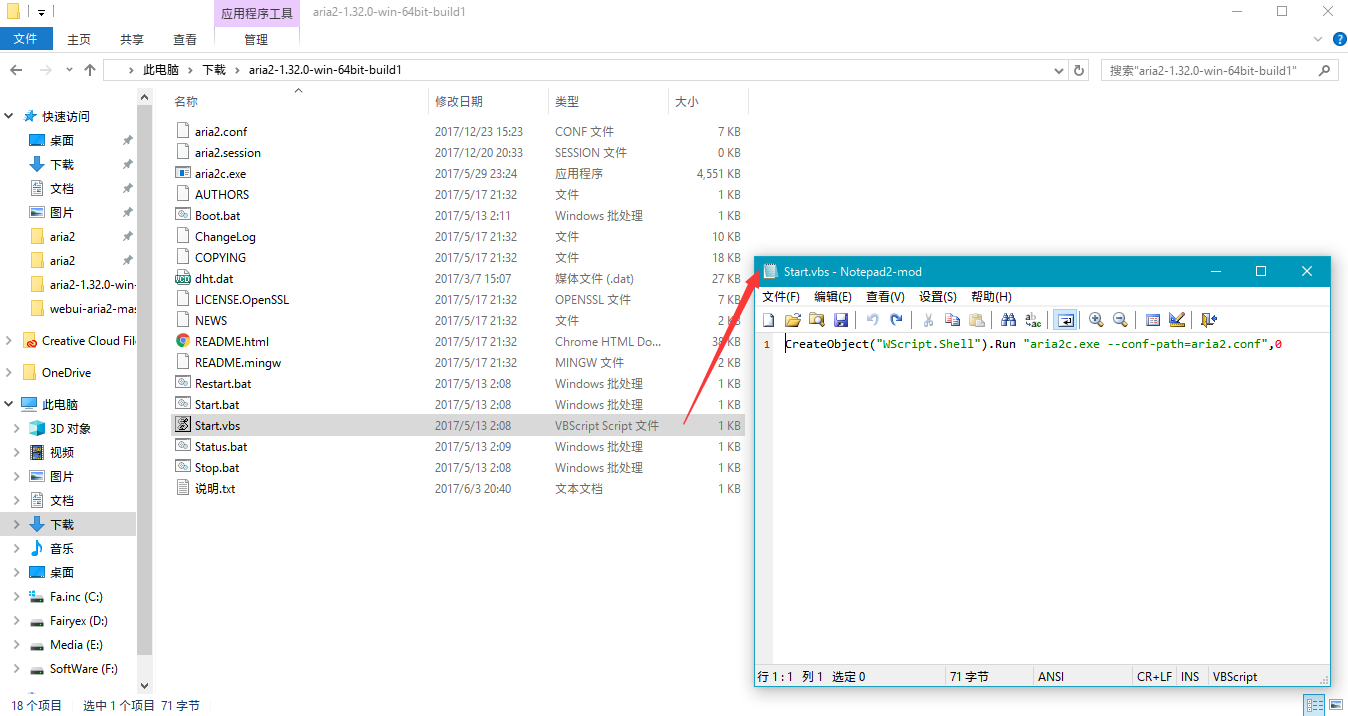Click the Undo arrow in Notepad2 toolbar
Image resolution: width=1348 pixels, height=716 pixels.
tap(872, 320)
